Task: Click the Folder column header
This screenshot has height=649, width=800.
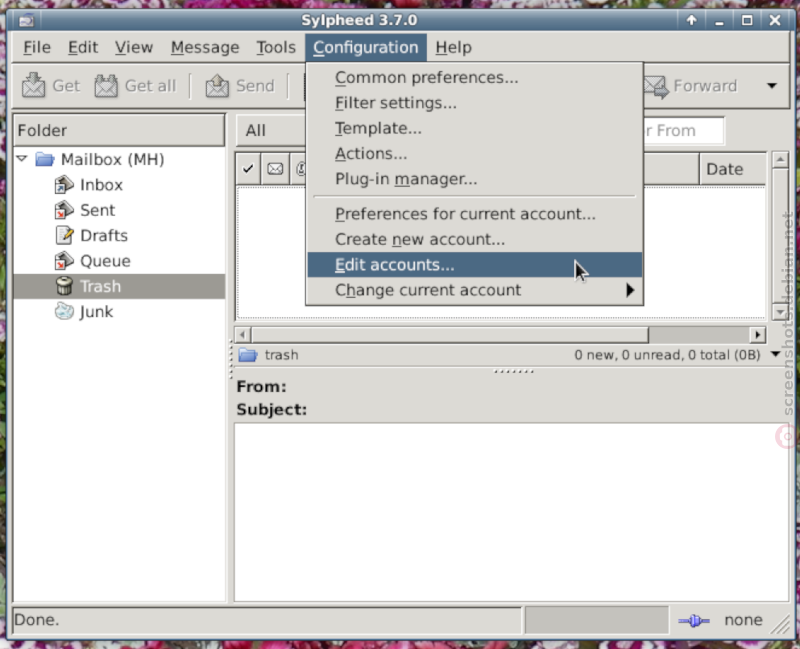Action: pos(119,131)
